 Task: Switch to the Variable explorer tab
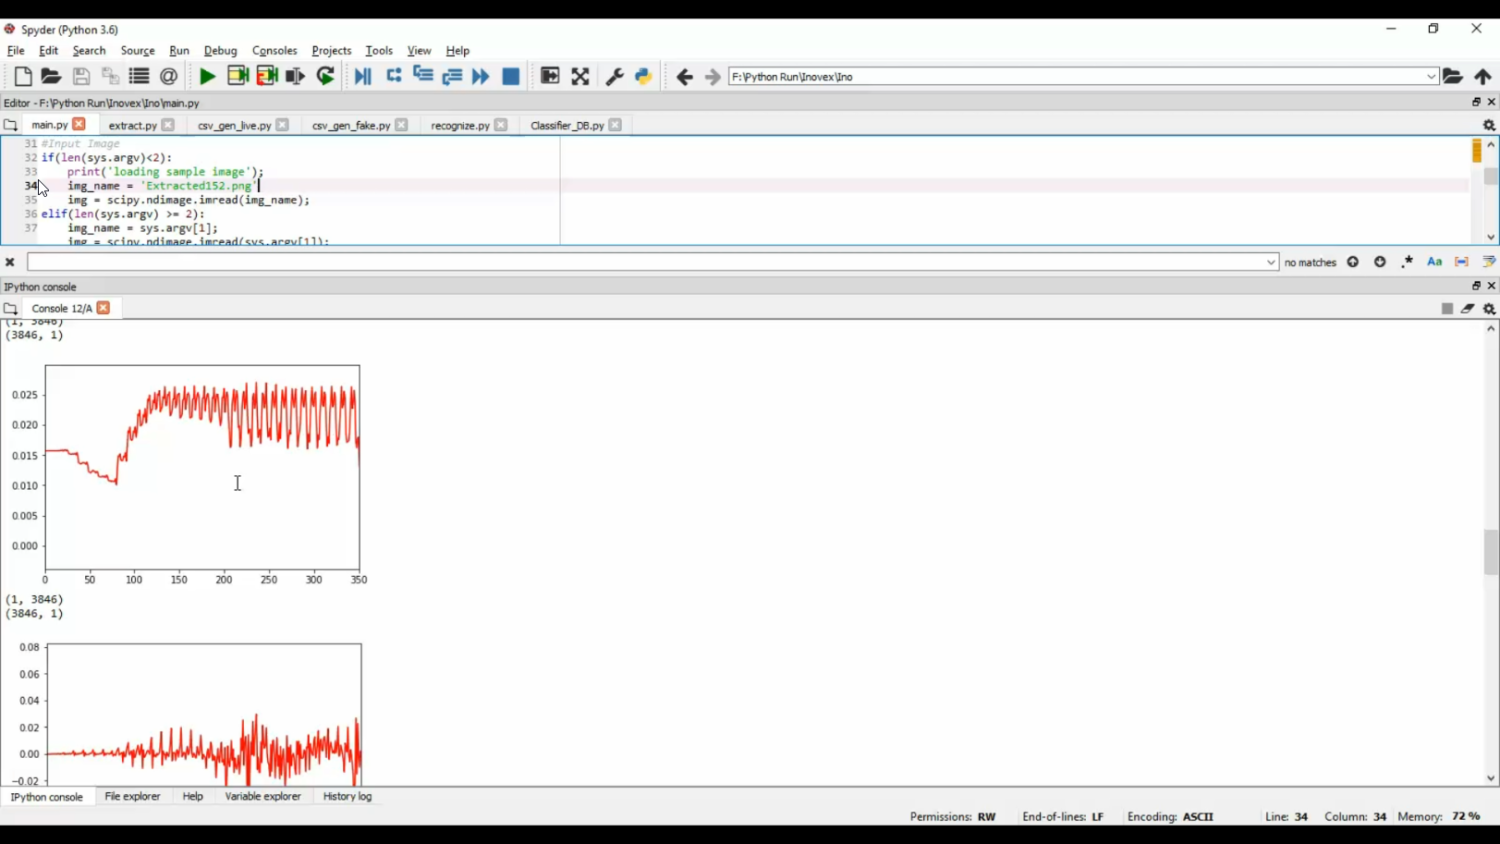(x=262, y=797)
